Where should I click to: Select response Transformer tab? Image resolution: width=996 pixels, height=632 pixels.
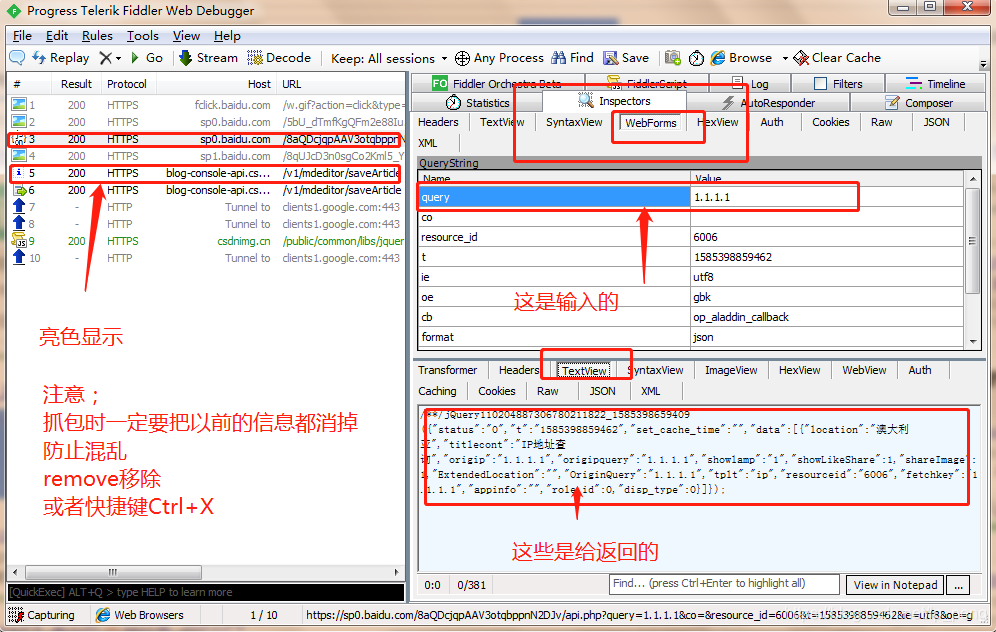point(447,370)
